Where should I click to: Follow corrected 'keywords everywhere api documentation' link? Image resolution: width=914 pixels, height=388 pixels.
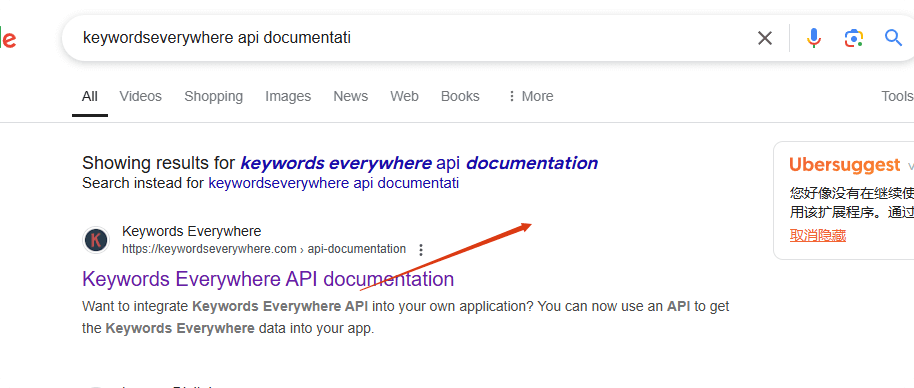419,163
